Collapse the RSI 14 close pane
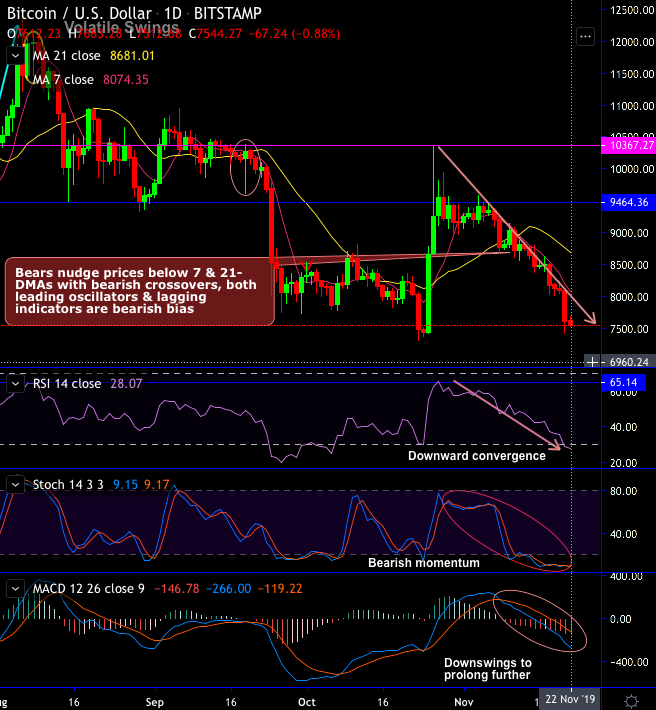The height and width of the screenshot is (710, 656). click(15, 384)
